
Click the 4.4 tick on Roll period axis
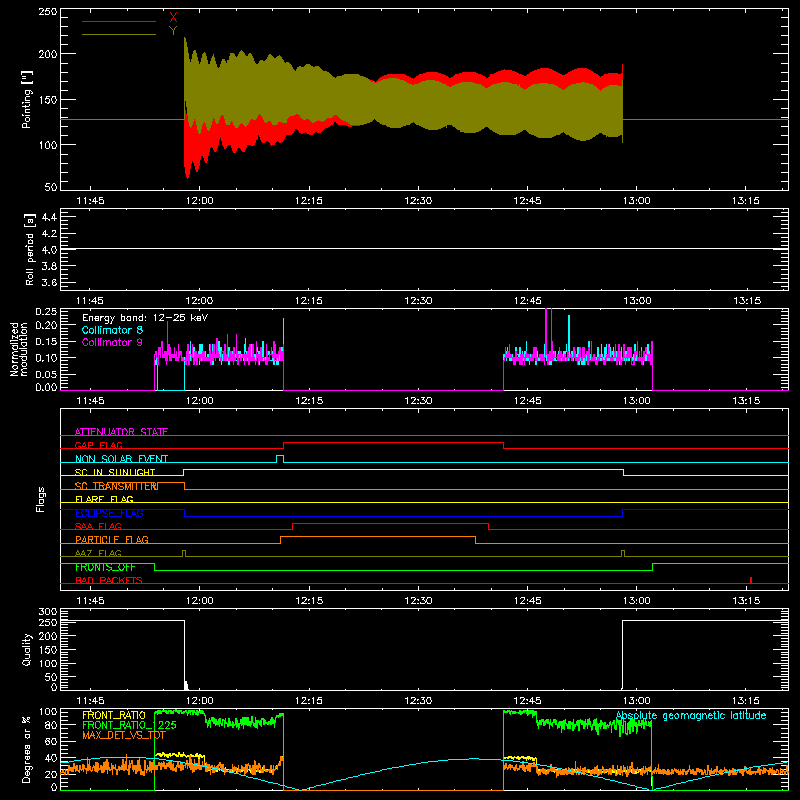click(x=49, y=218)
